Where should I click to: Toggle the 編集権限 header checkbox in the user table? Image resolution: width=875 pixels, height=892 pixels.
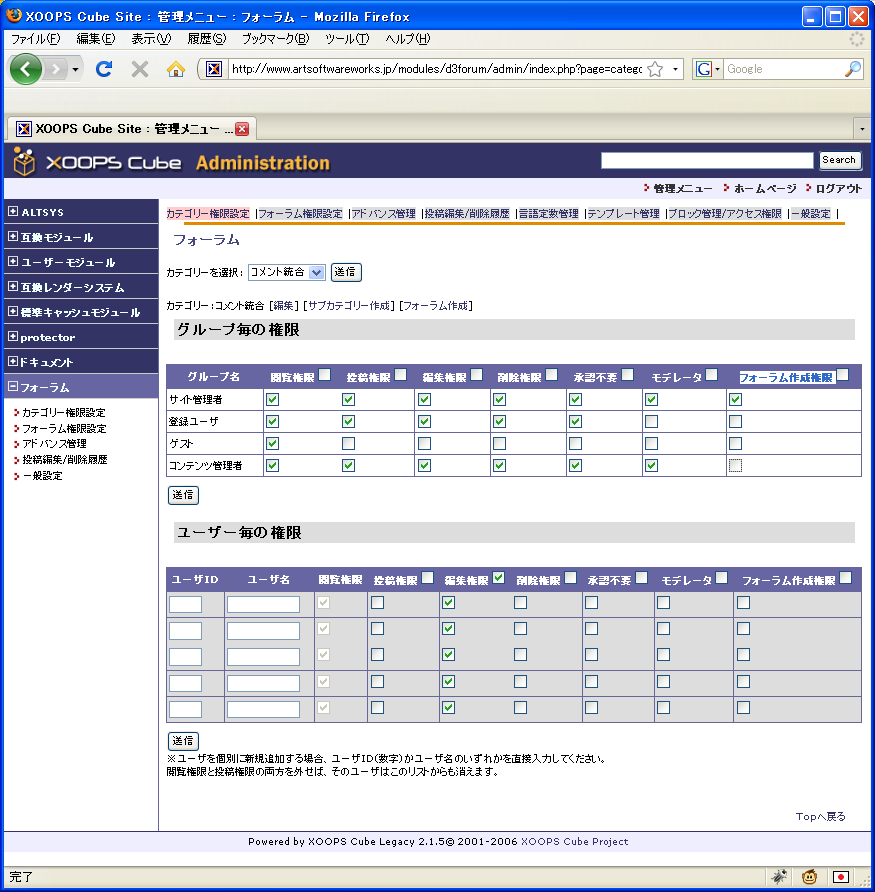tap(499, 578)
